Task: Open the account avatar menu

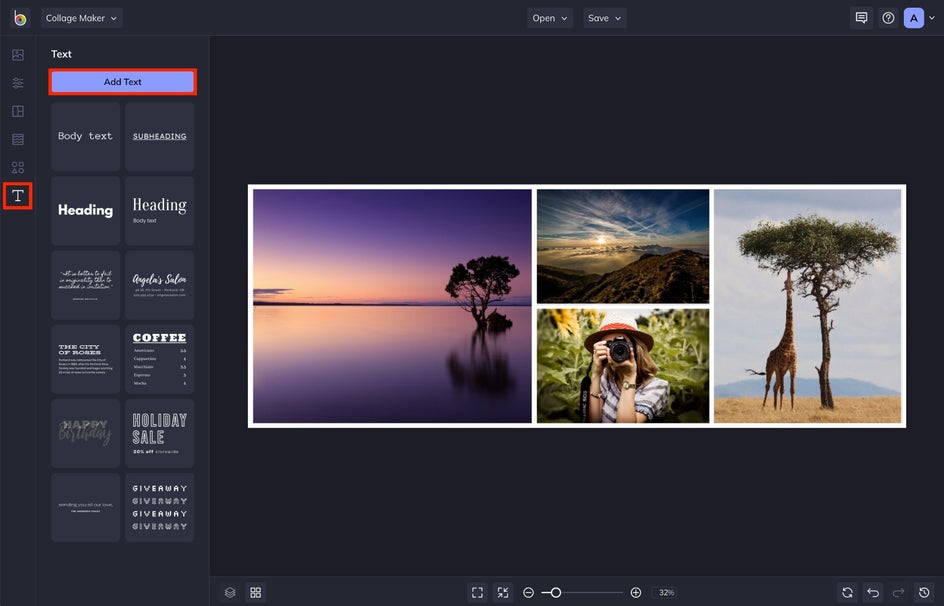Action: click(913, 17)
